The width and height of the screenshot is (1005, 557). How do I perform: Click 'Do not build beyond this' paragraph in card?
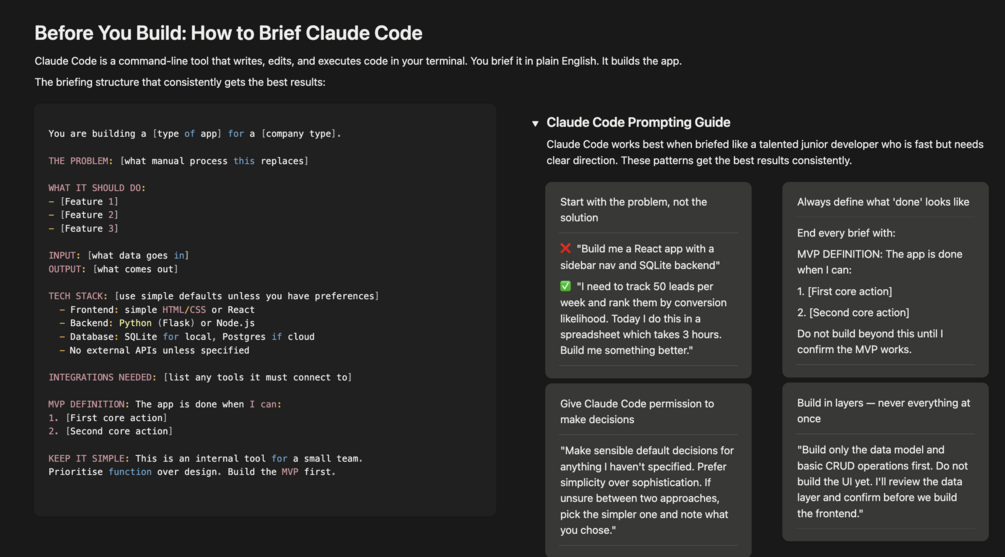[x=870, y=342]
